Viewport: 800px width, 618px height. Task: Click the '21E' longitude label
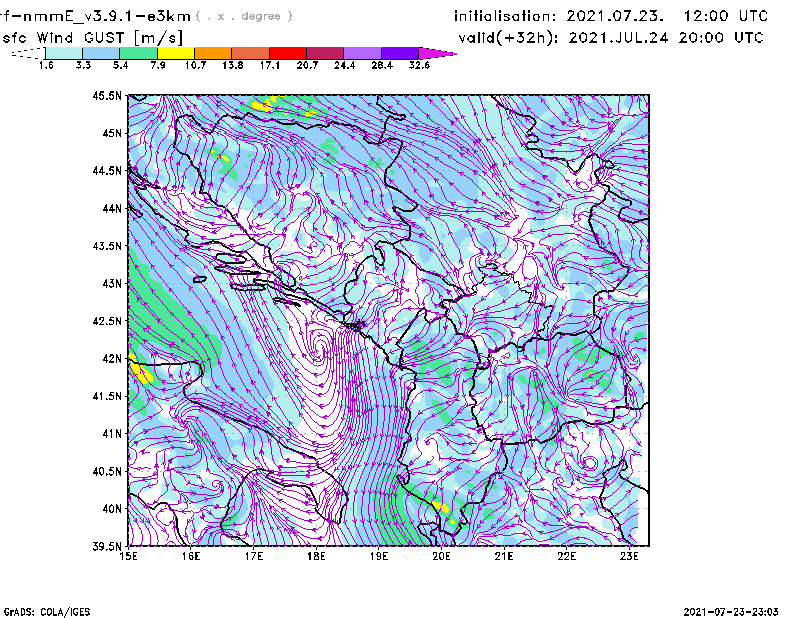tap(504, 556)
